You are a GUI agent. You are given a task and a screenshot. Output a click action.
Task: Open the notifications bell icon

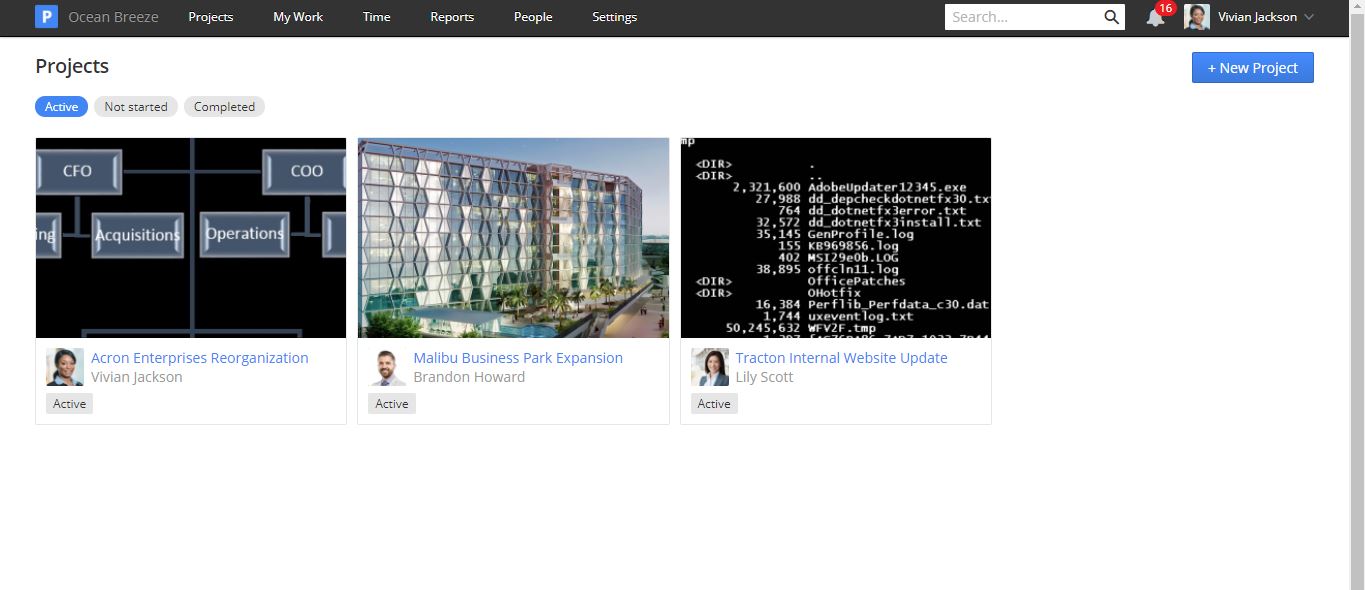coord(1155,18)
